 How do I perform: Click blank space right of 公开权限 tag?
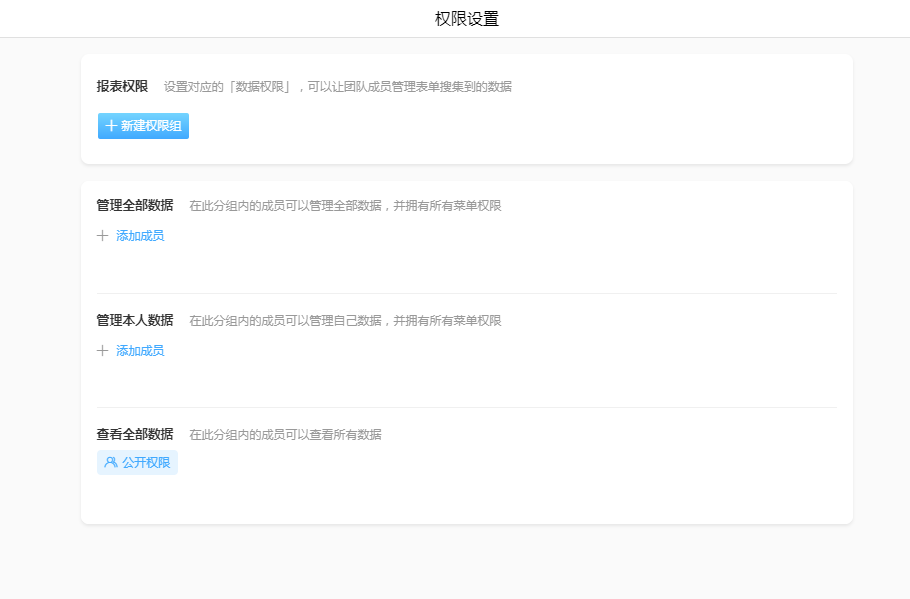tap(500, 463)
